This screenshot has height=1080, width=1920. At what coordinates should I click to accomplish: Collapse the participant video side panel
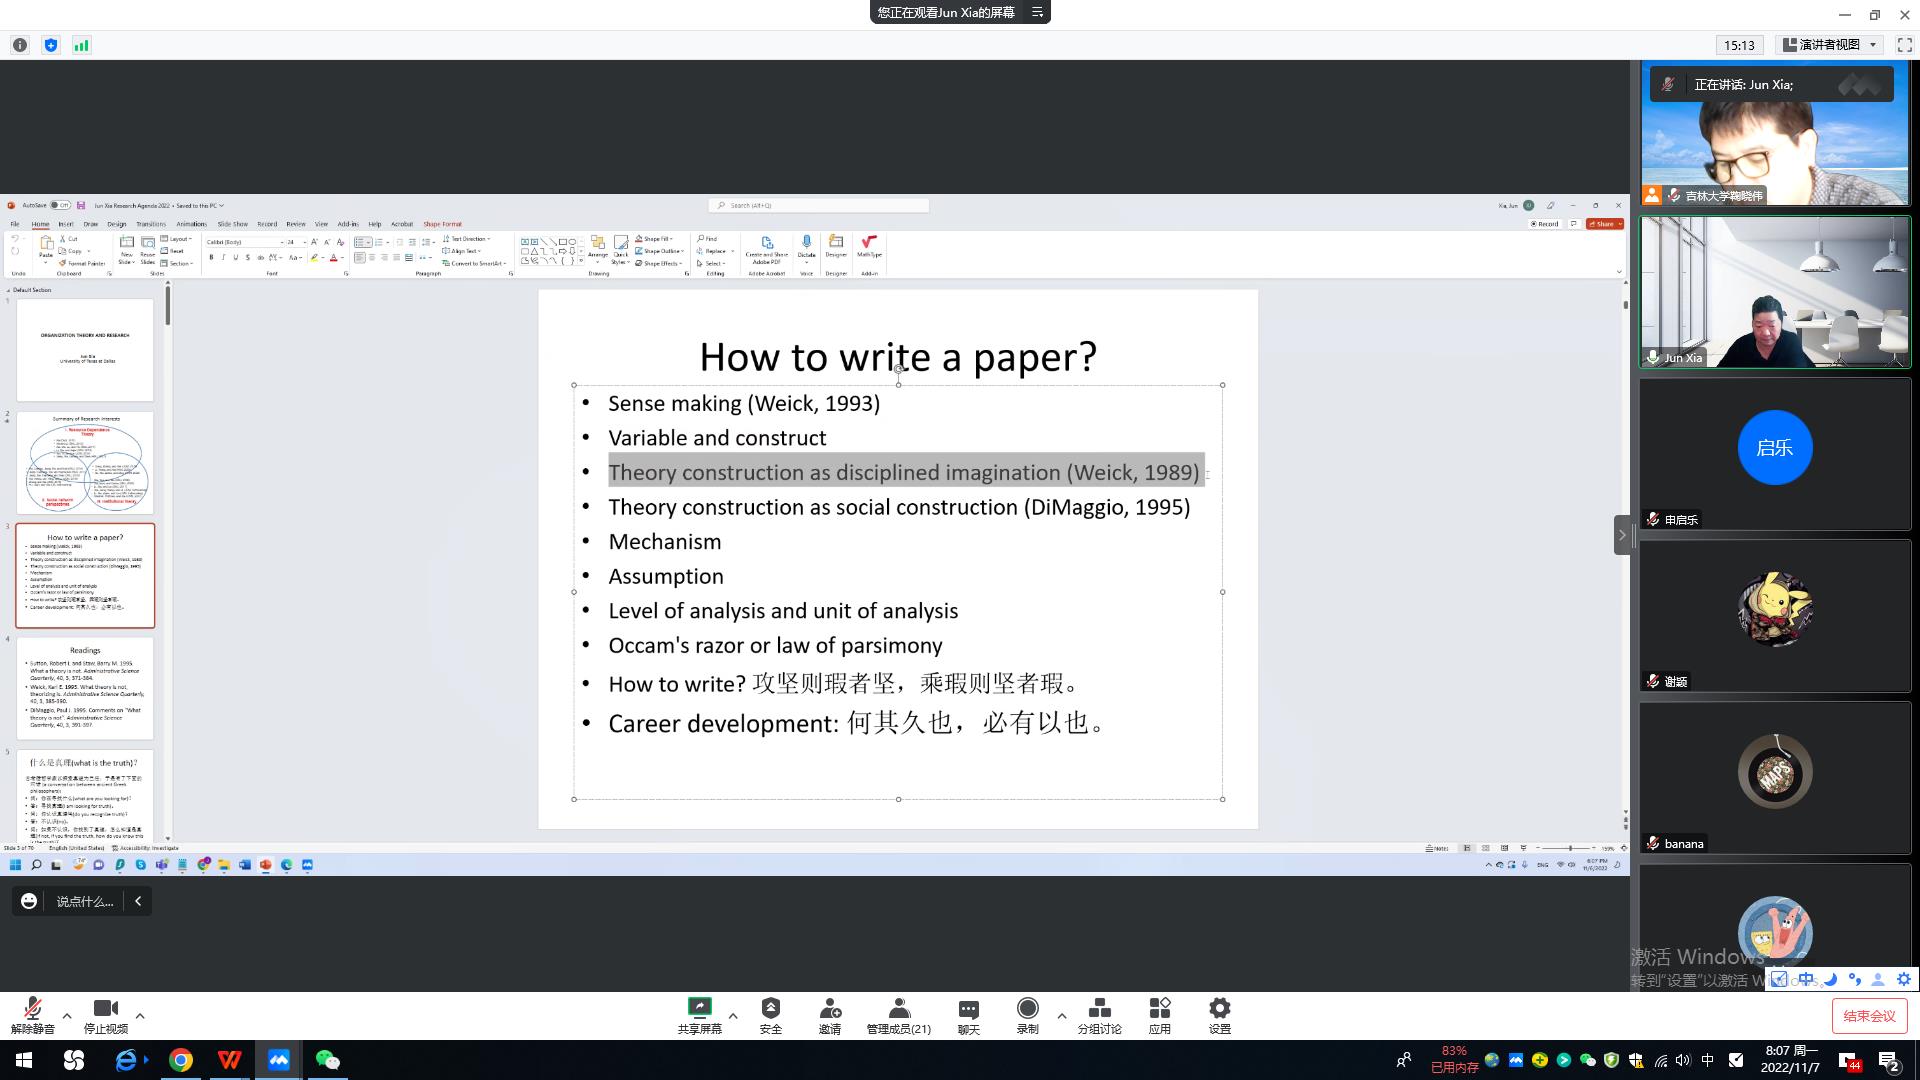coord(1622,535)
